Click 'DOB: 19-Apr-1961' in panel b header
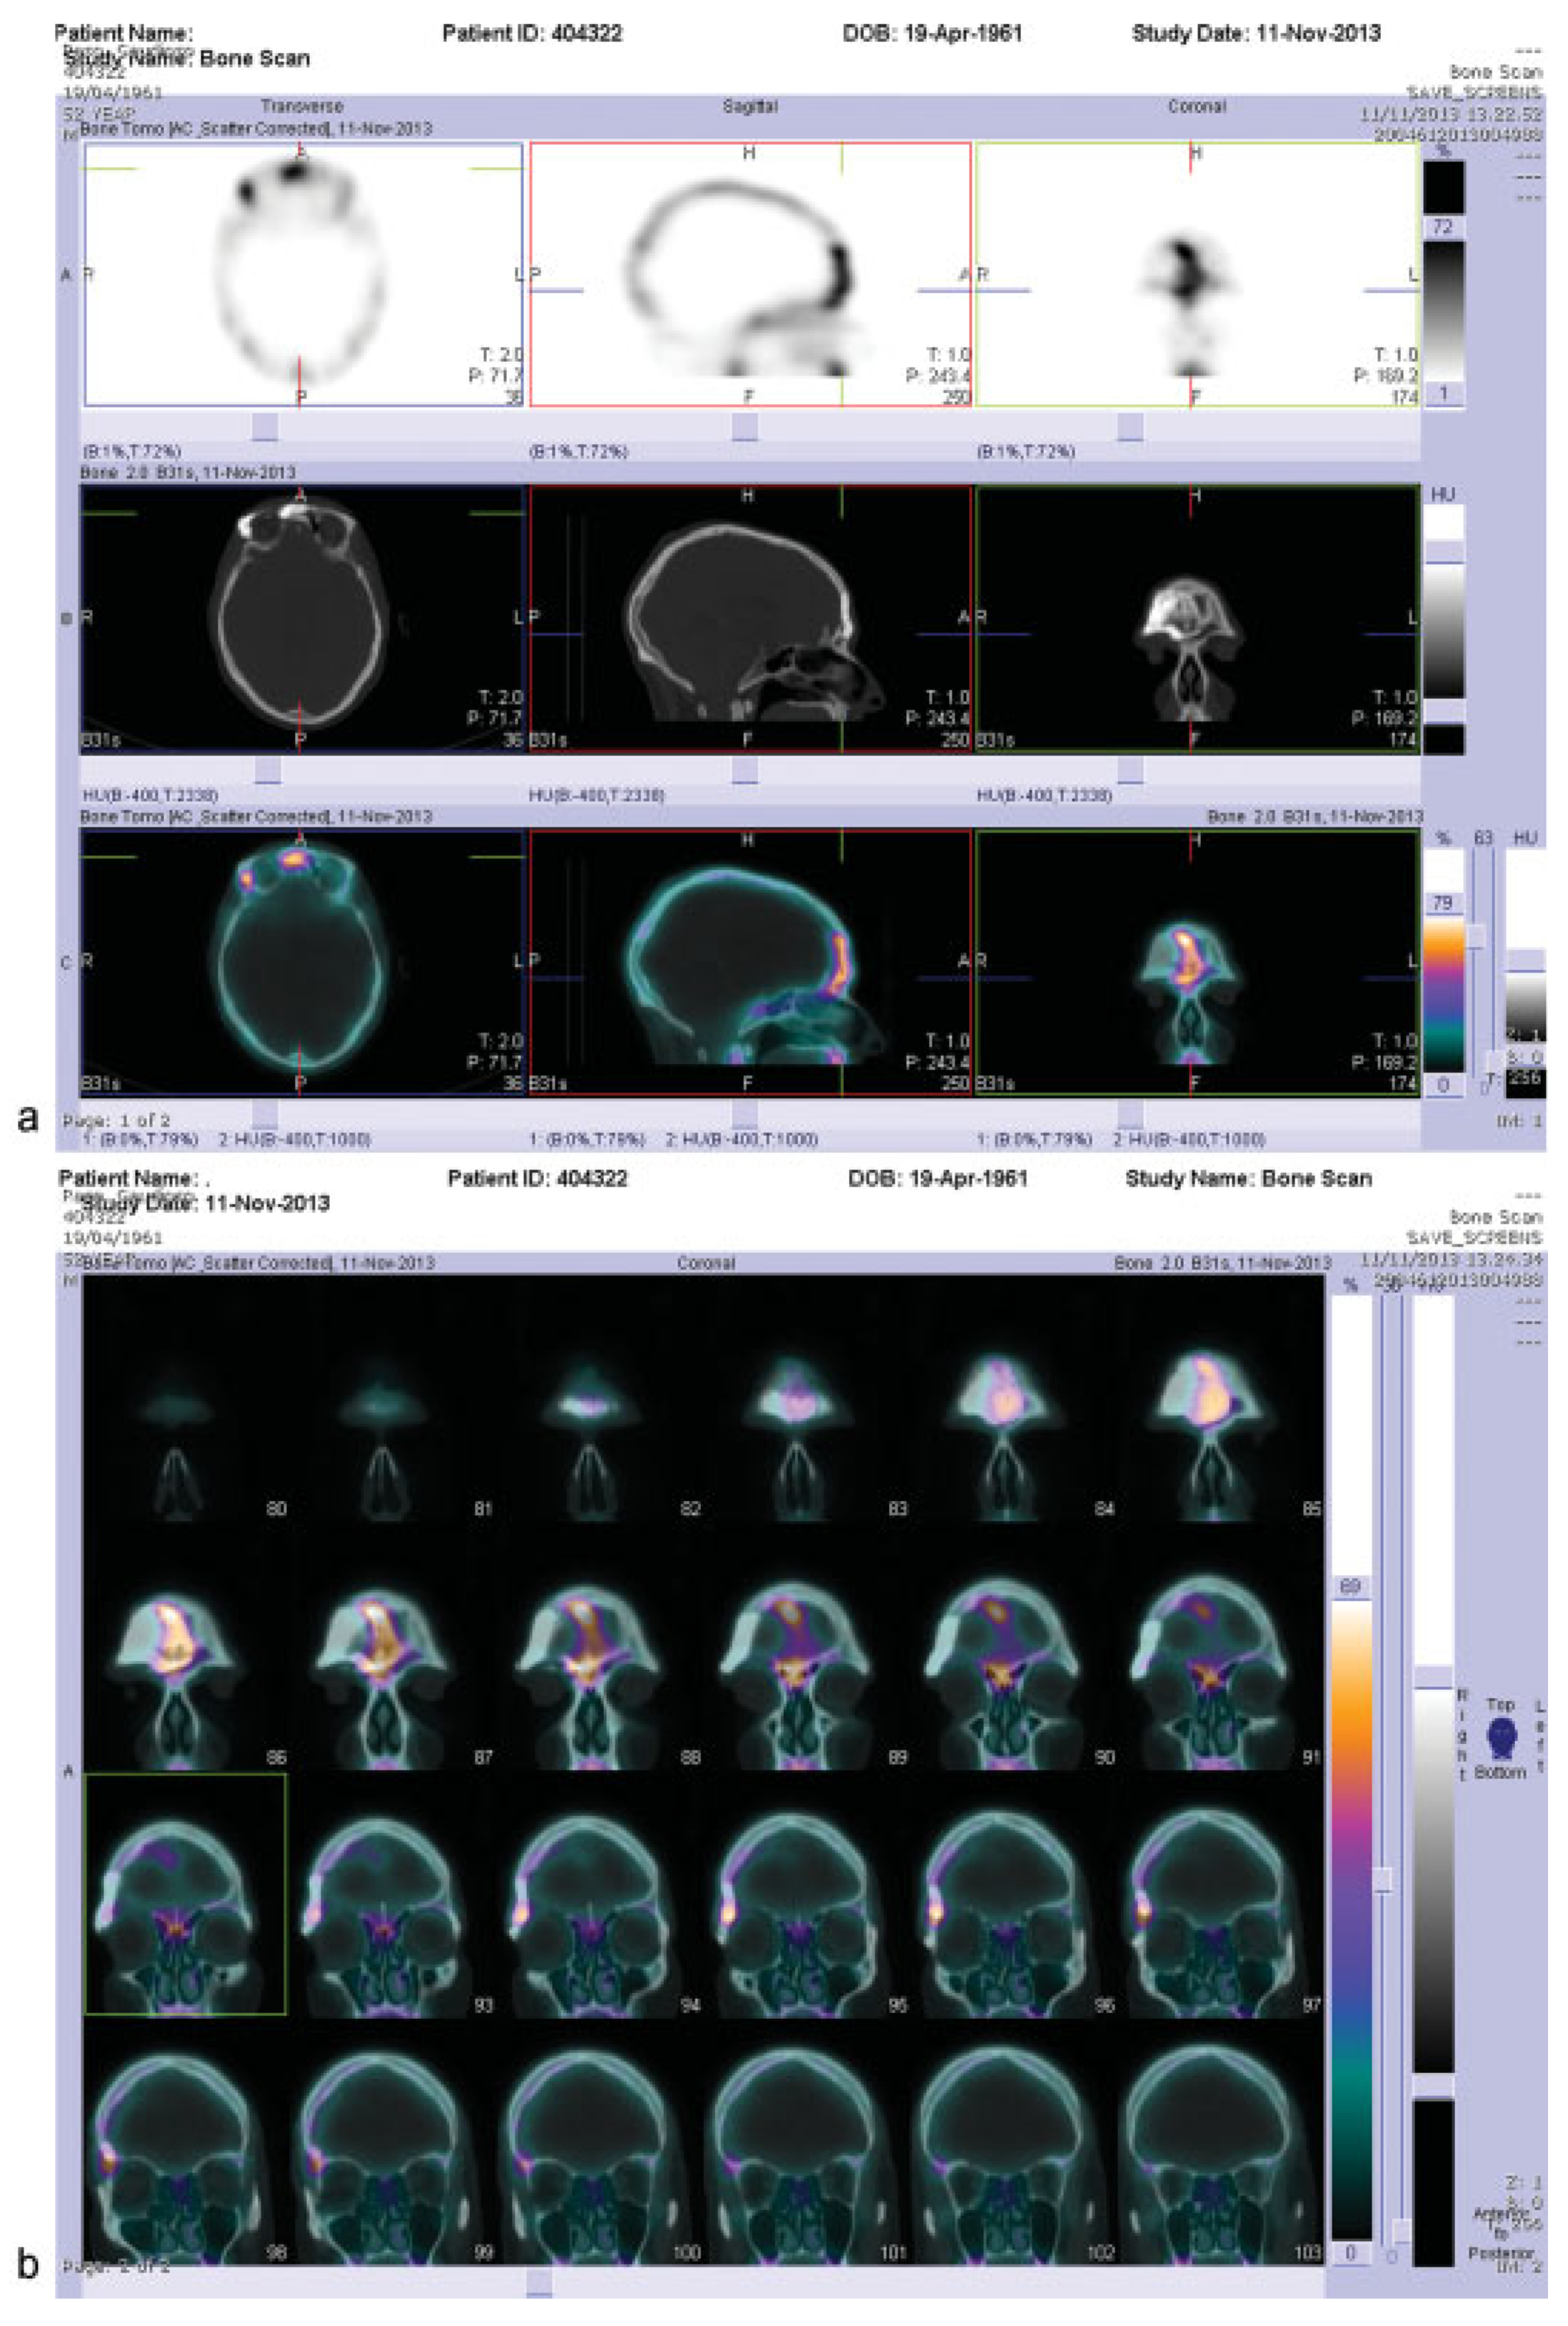1568x2326 pixels. 938,1178
